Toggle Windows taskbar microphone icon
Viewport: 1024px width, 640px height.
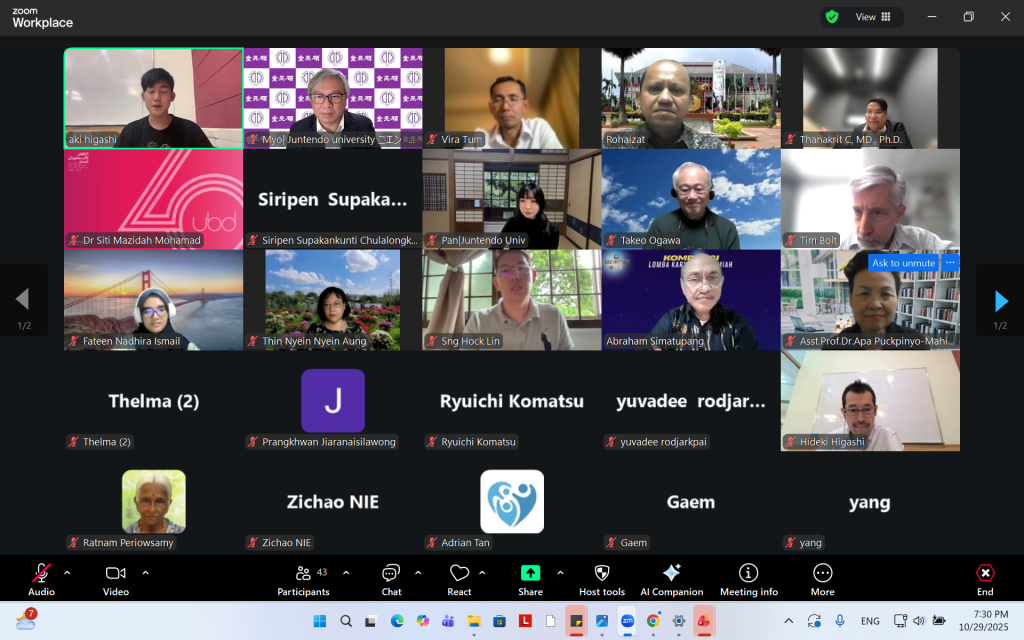840,621
